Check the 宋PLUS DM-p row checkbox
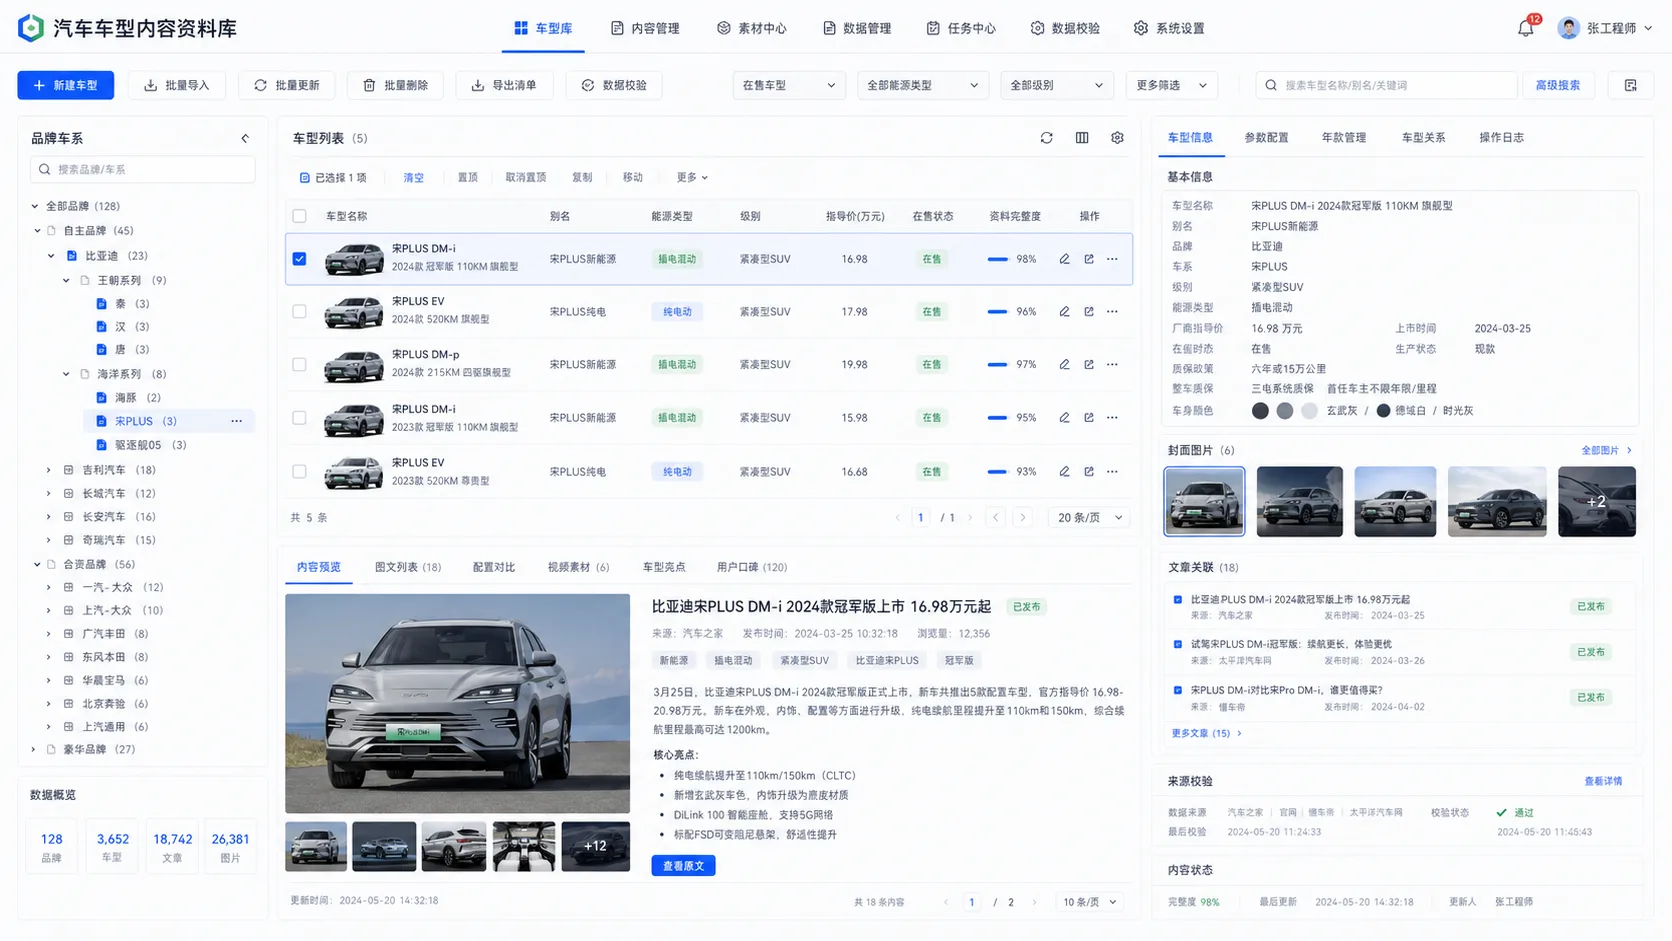The height and width of the screenshot is (941, 1672). pos(299,365)
